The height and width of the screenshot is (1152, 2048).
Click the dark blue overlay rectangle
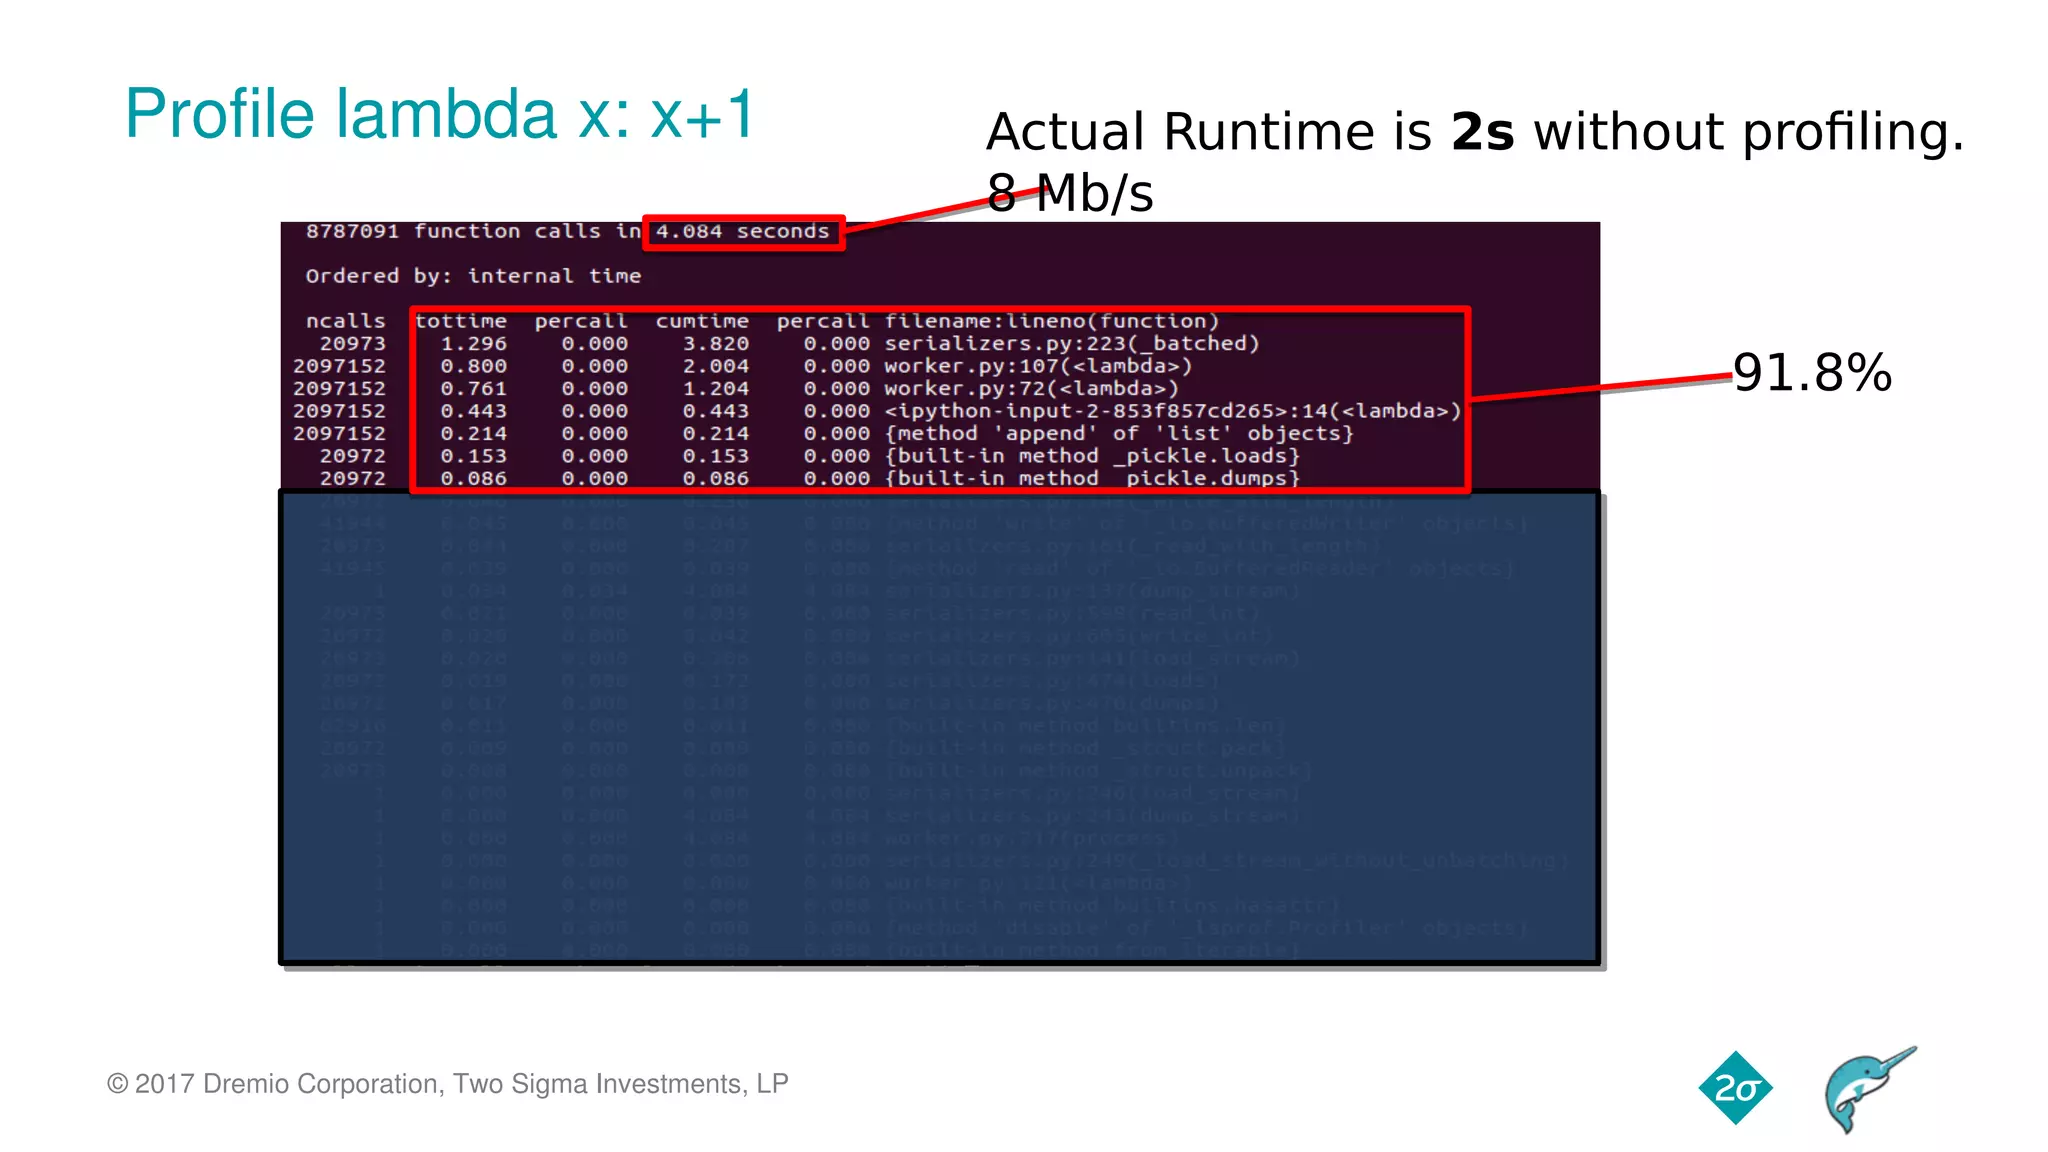tap(940, 727)
